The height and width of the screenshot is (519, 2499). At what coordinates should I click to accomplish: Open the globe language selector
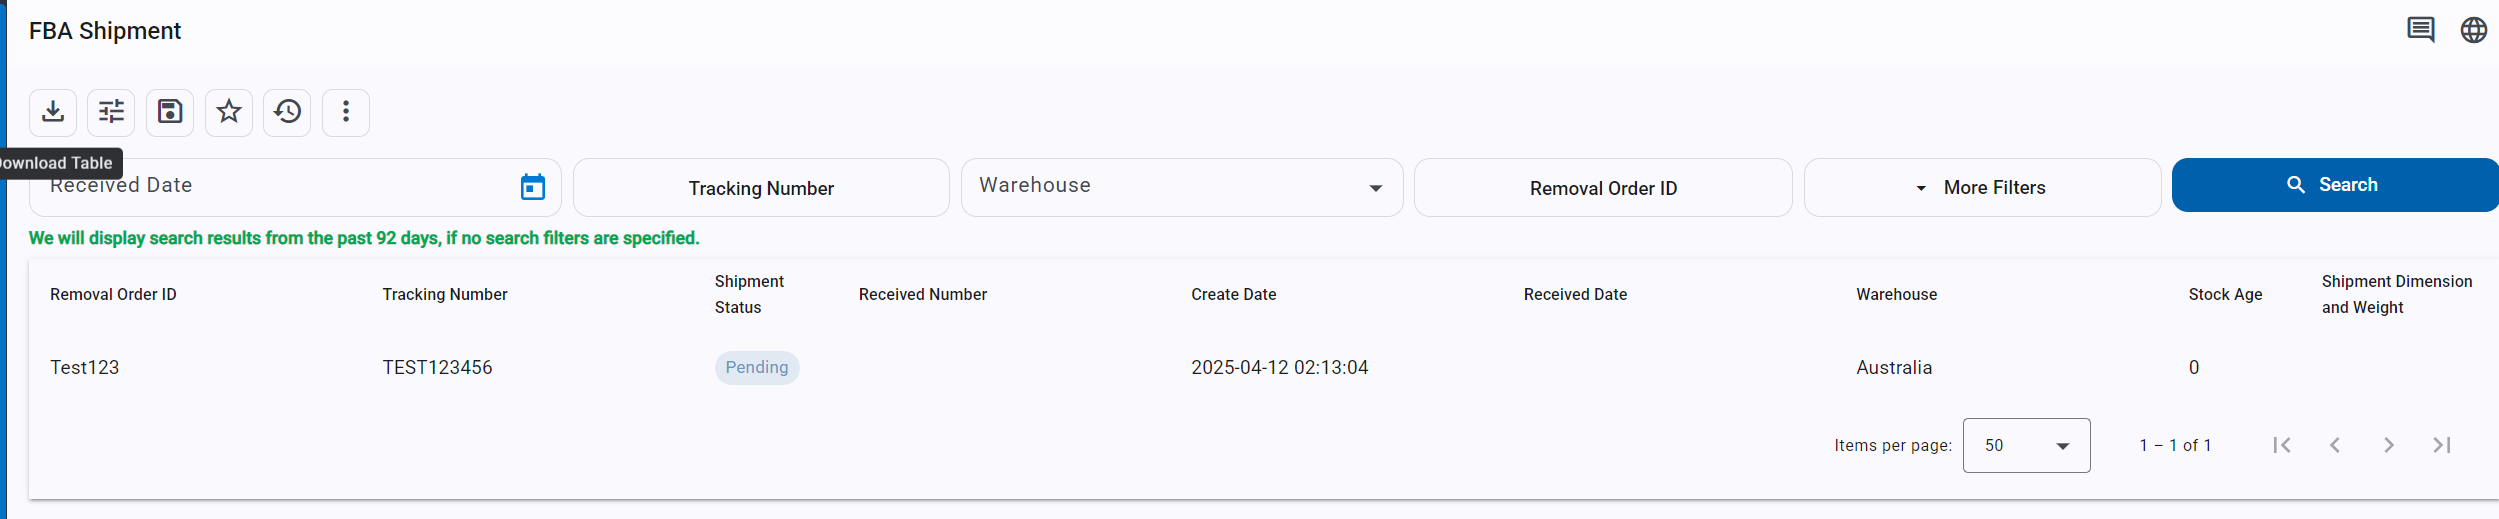(x=2474, y=30)
